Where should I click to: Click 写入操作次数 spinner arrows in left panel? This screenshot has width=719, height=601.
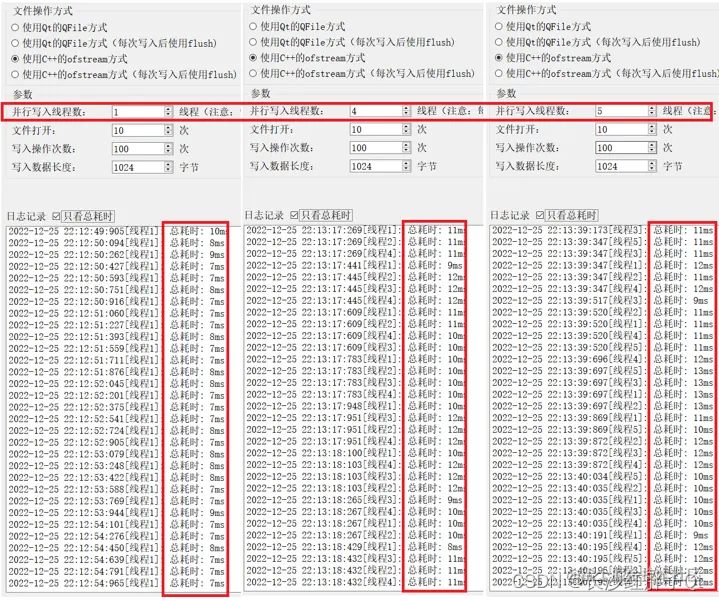(x=168, y=149)
